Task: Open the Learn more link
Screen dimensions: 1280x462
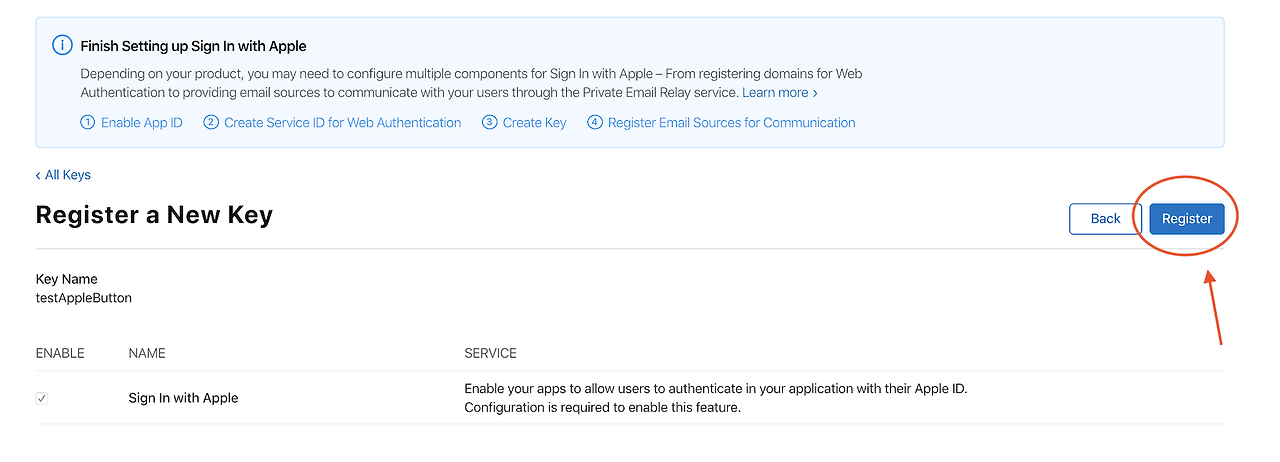Action: pyautogui.click(x=780, y=92)
